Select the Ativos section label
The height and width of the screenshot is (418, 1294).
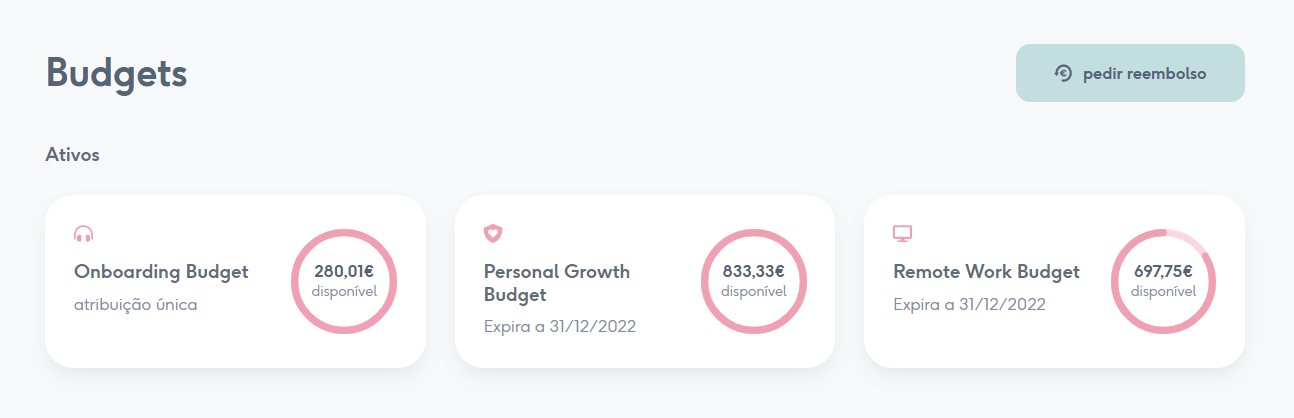pos(72,155)
